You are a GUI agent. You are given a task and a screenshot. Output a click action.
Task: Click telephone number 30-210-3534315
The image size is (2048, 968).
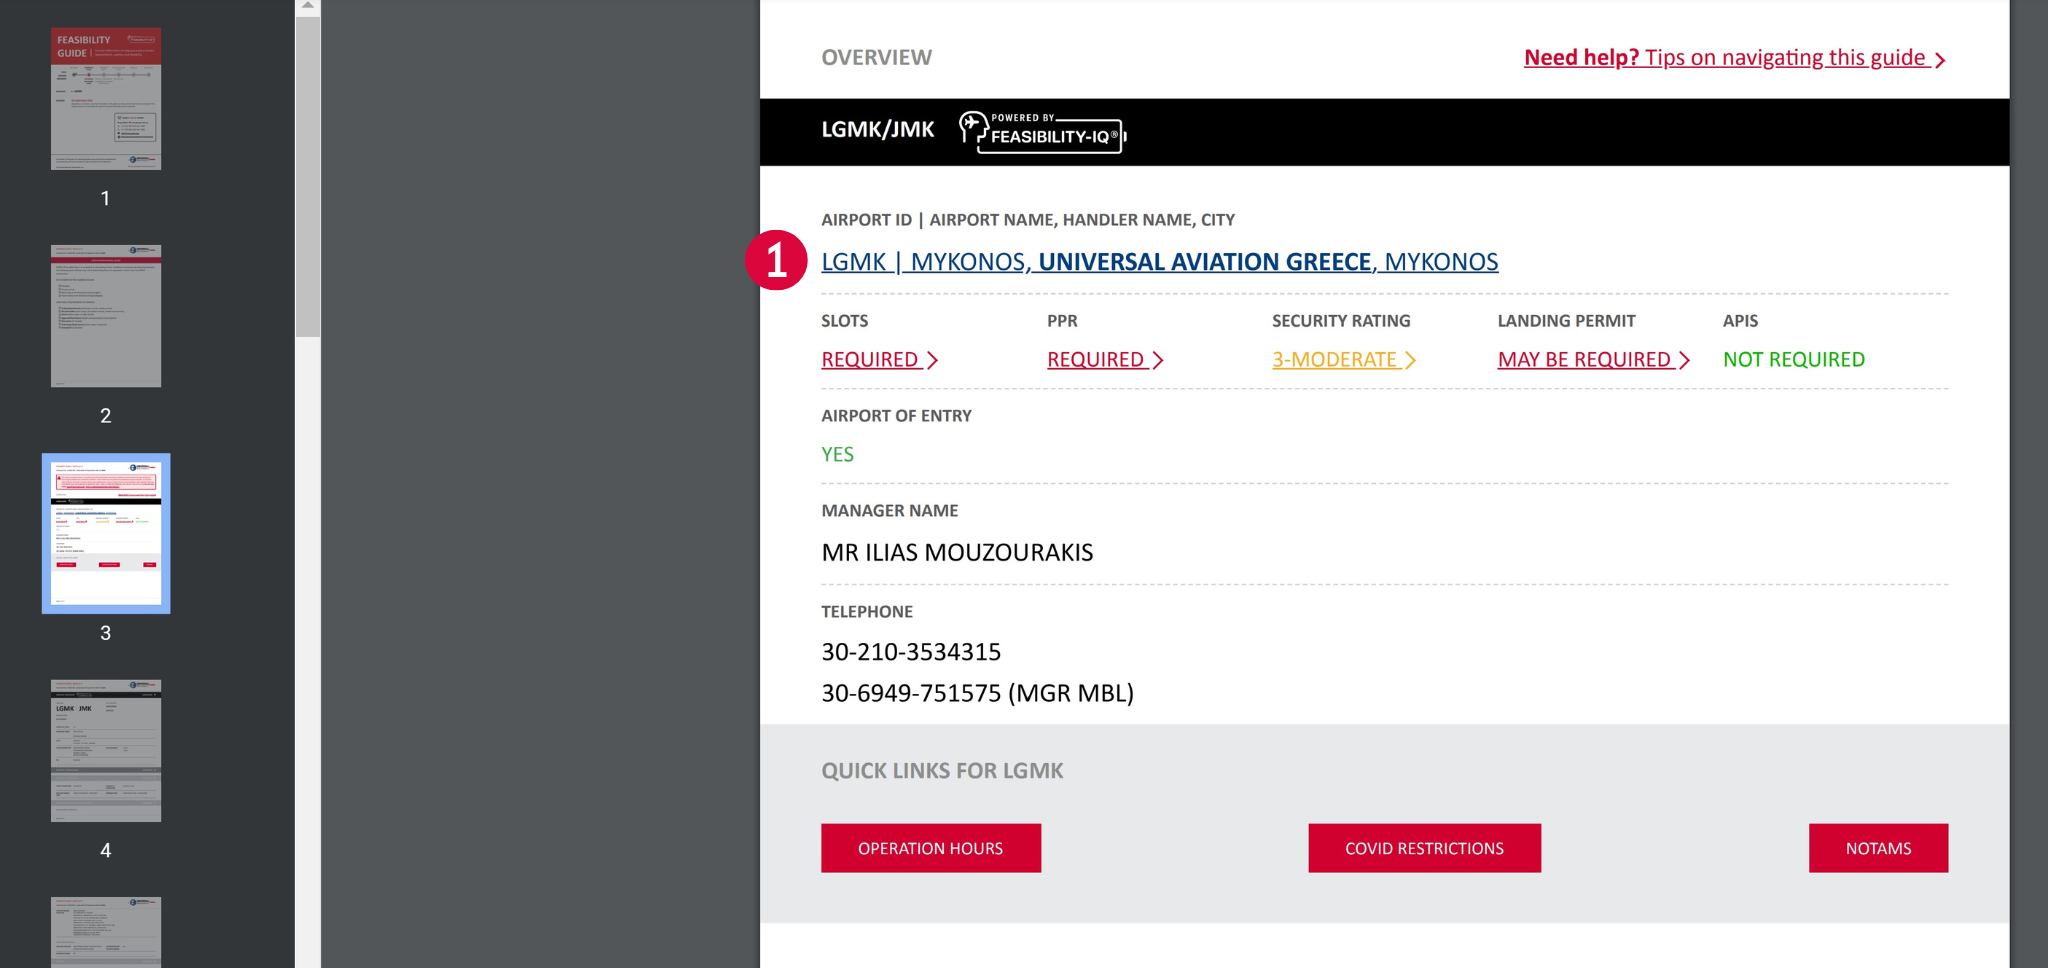coord(911,652)
